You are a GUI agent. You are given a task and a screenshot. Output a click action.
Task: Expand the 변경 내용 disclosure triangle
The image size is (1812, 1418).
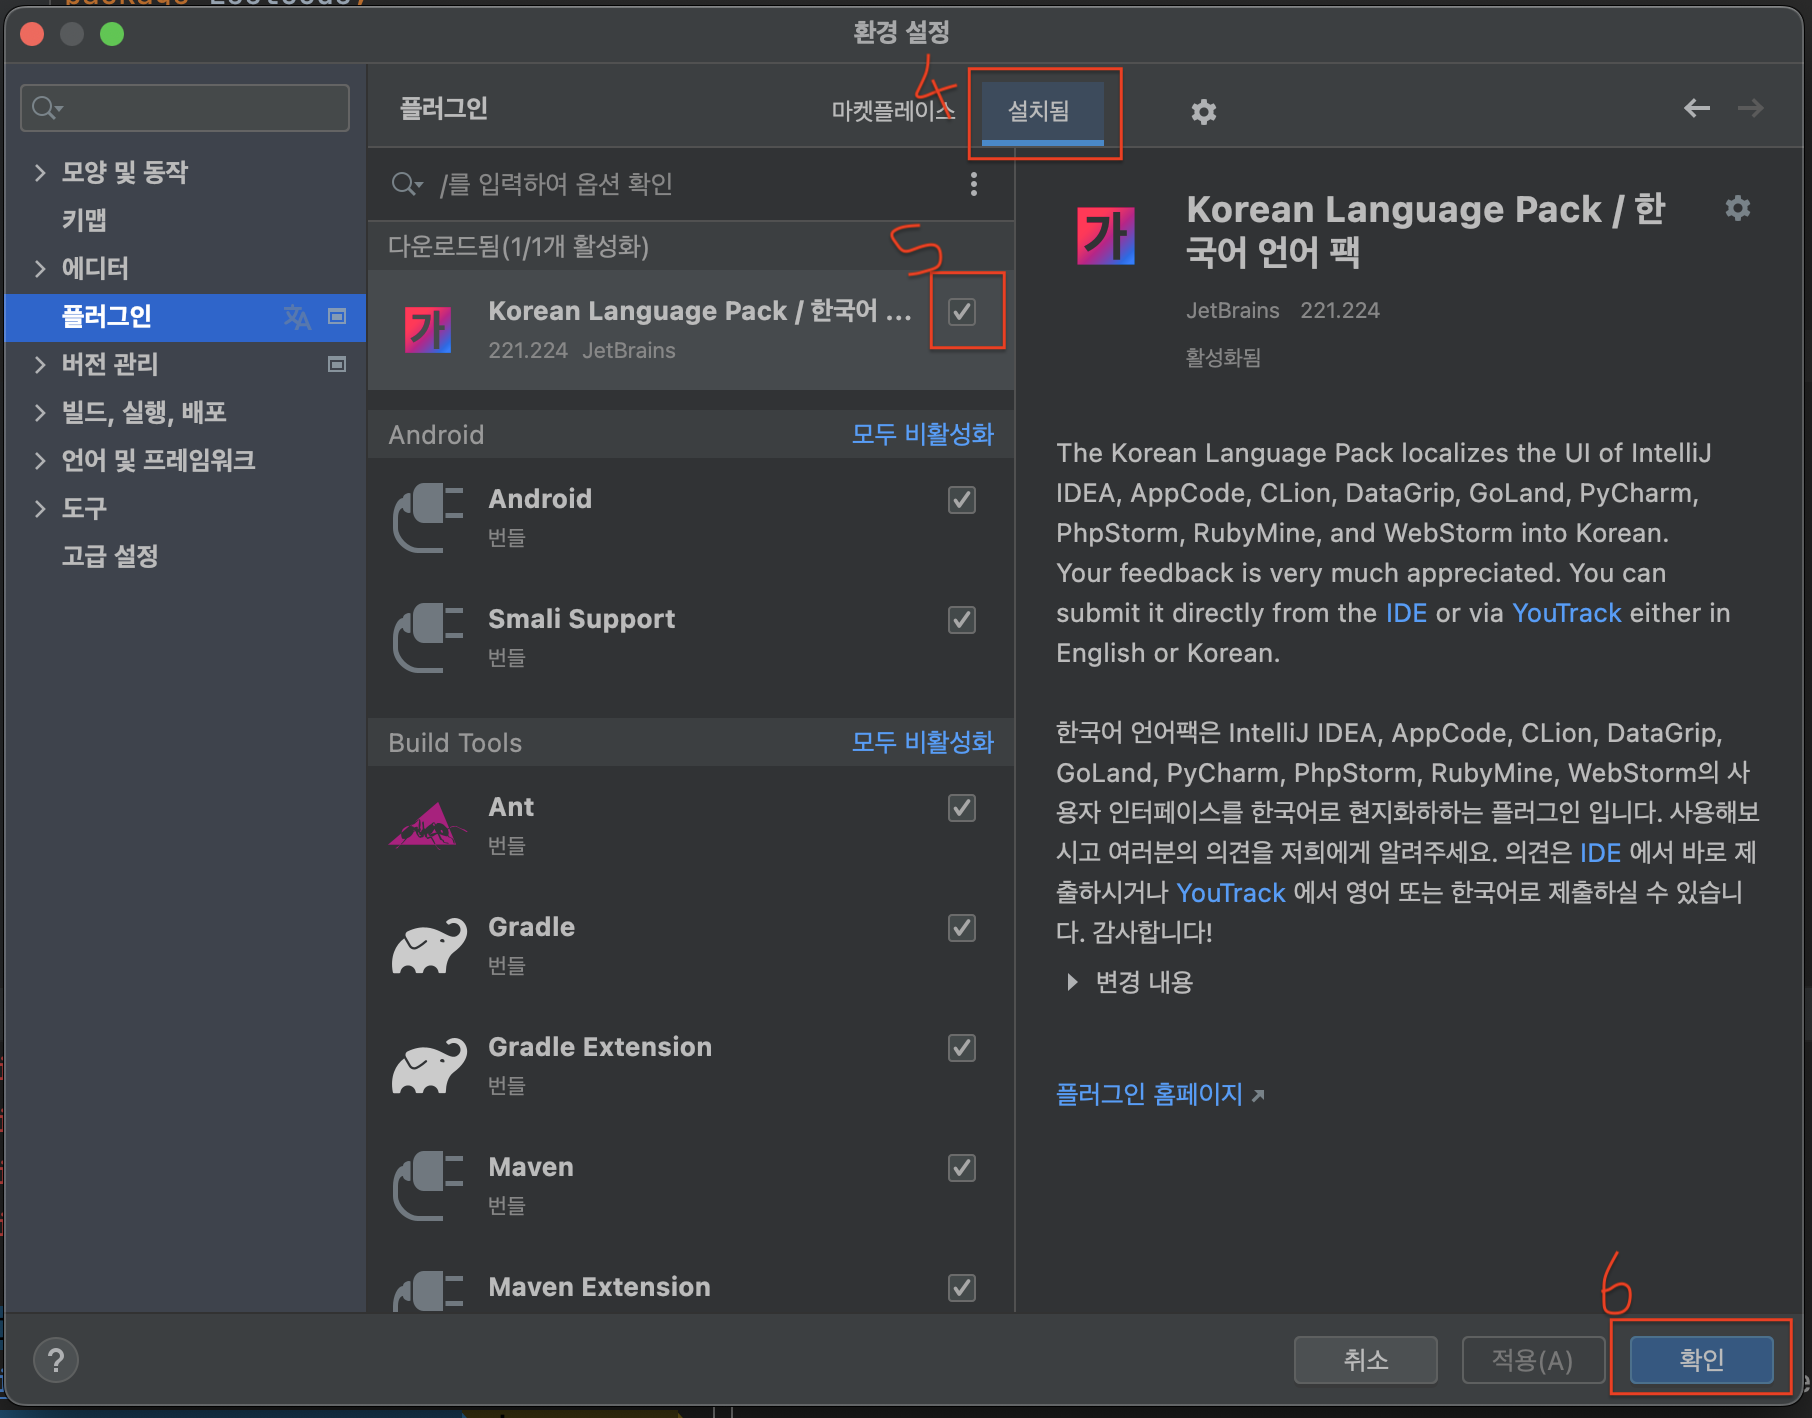1072,982
